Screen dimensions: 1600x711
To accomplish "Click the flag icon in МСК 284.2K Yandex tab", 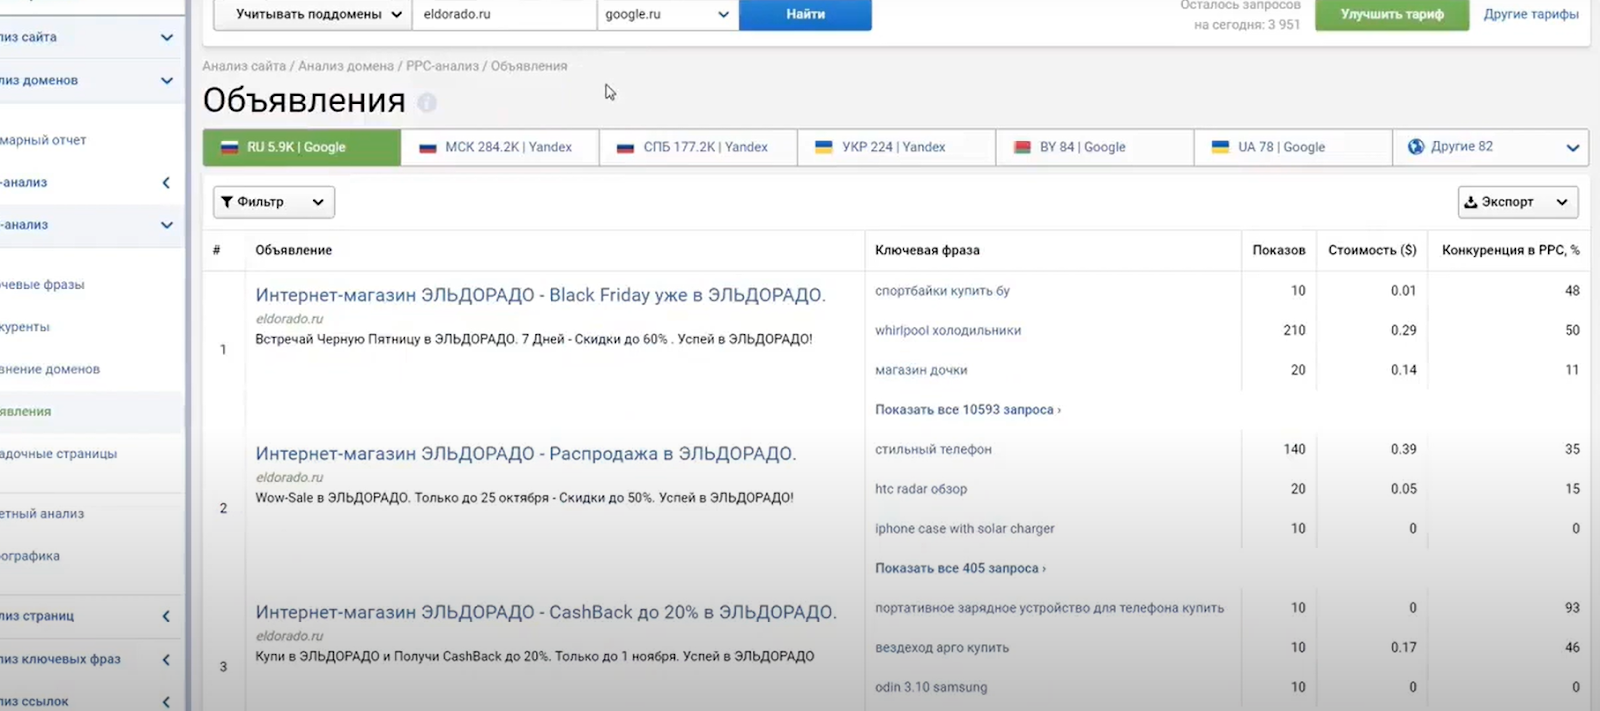I will [428, 147].
